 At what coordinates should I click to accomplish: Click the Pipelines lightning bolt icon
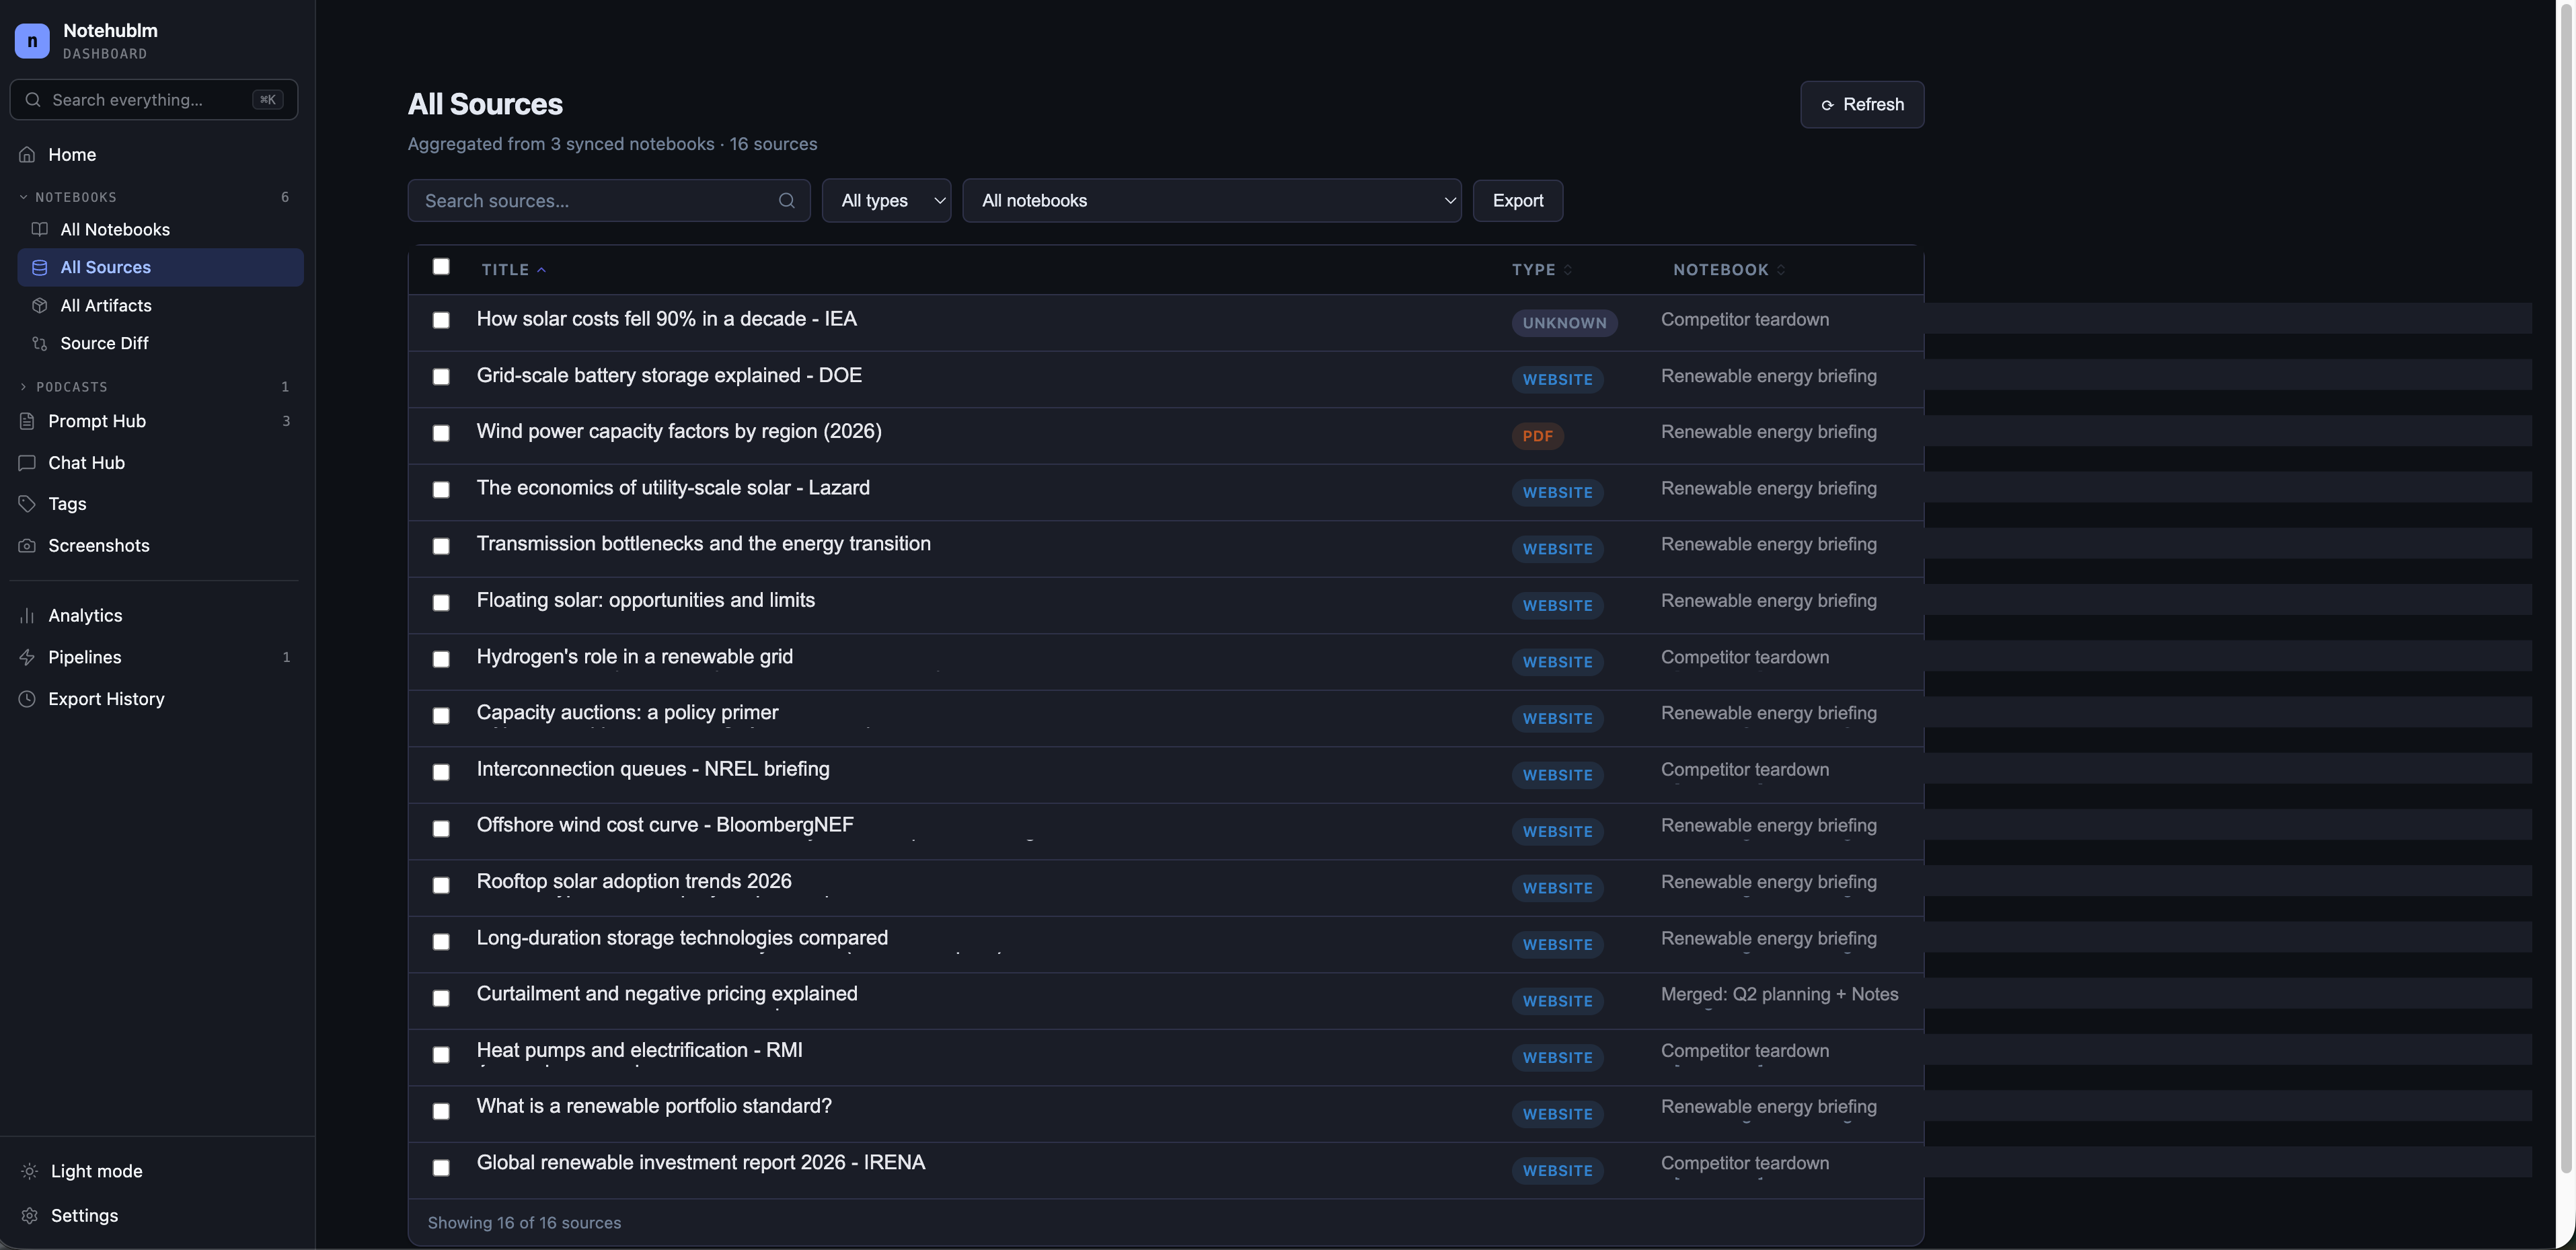[x=27, y=657]
